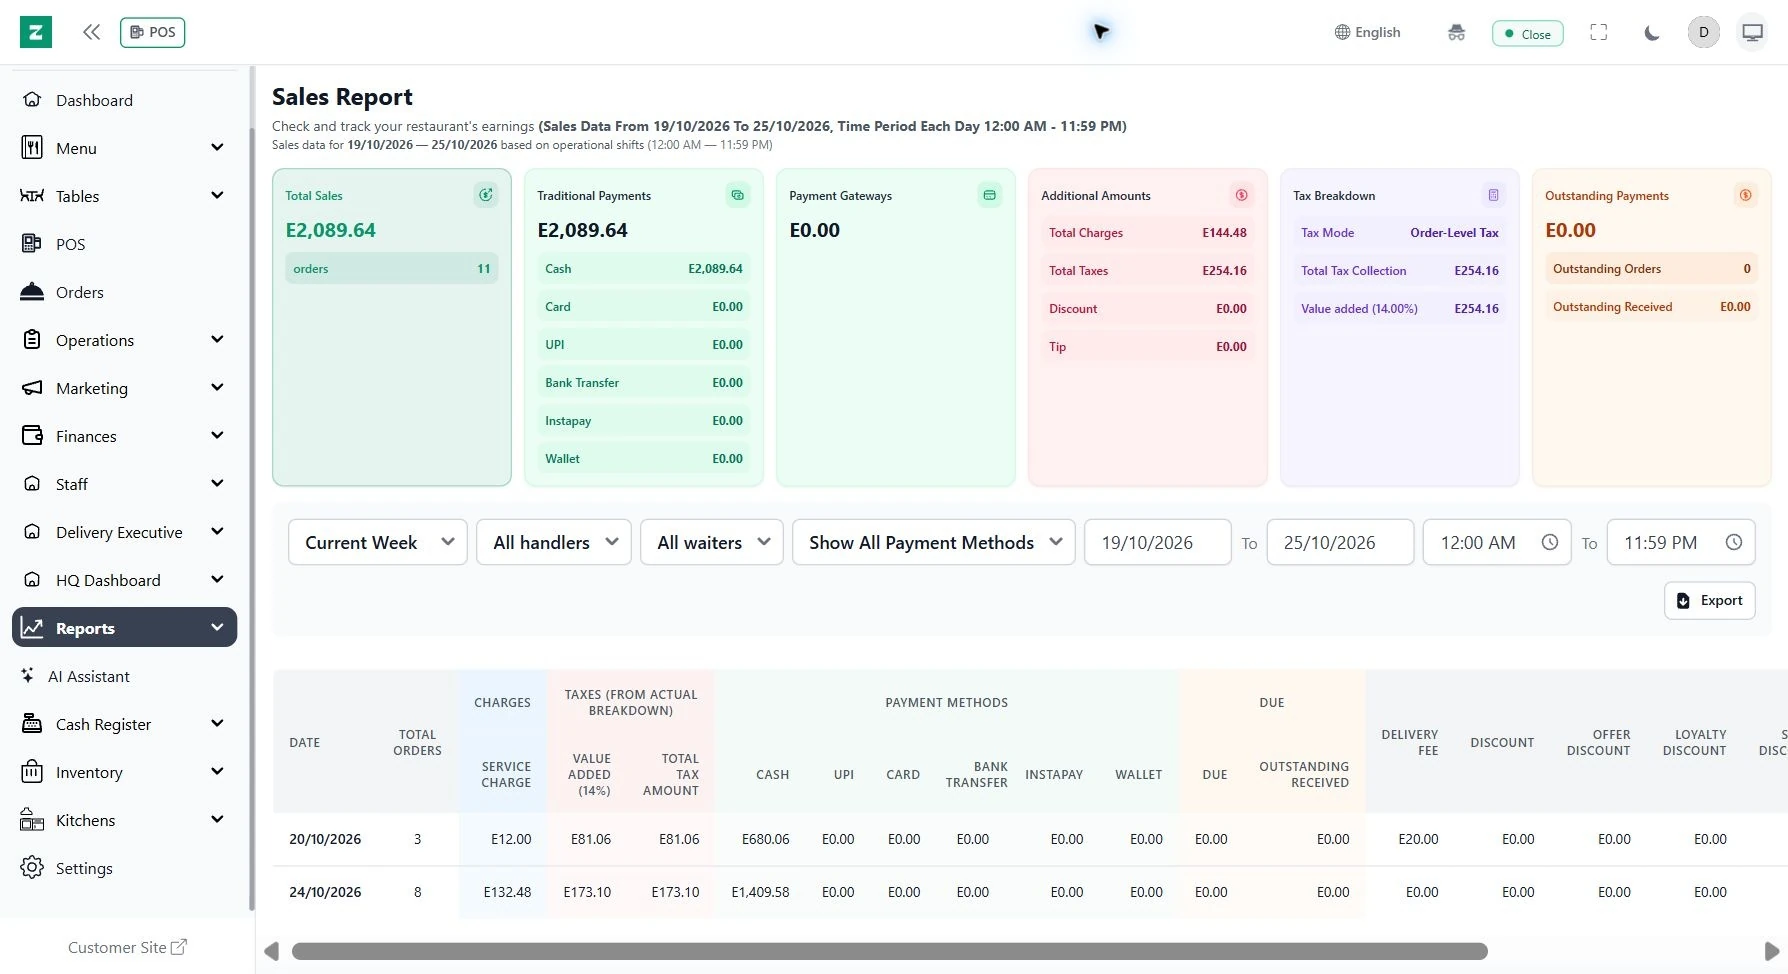Expand the Menu sidebar chevron
Viewport: 1788px width, 974px height.
tap(217, 148)
